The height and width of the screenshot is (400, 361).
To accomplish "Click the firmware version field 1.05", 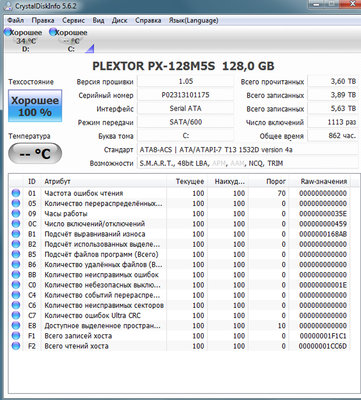I will (186, 82).
